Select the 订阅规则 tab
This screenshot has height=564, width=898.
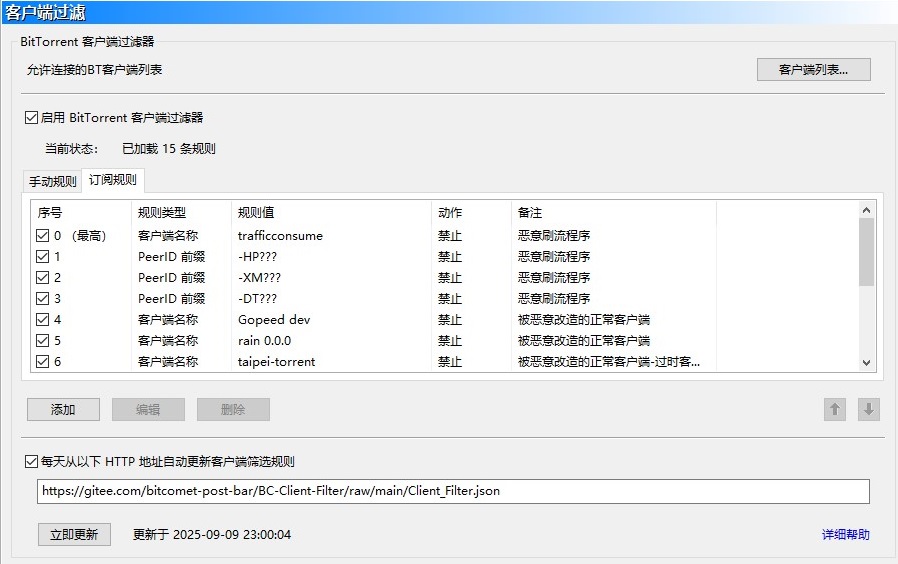tap(113, 181)
